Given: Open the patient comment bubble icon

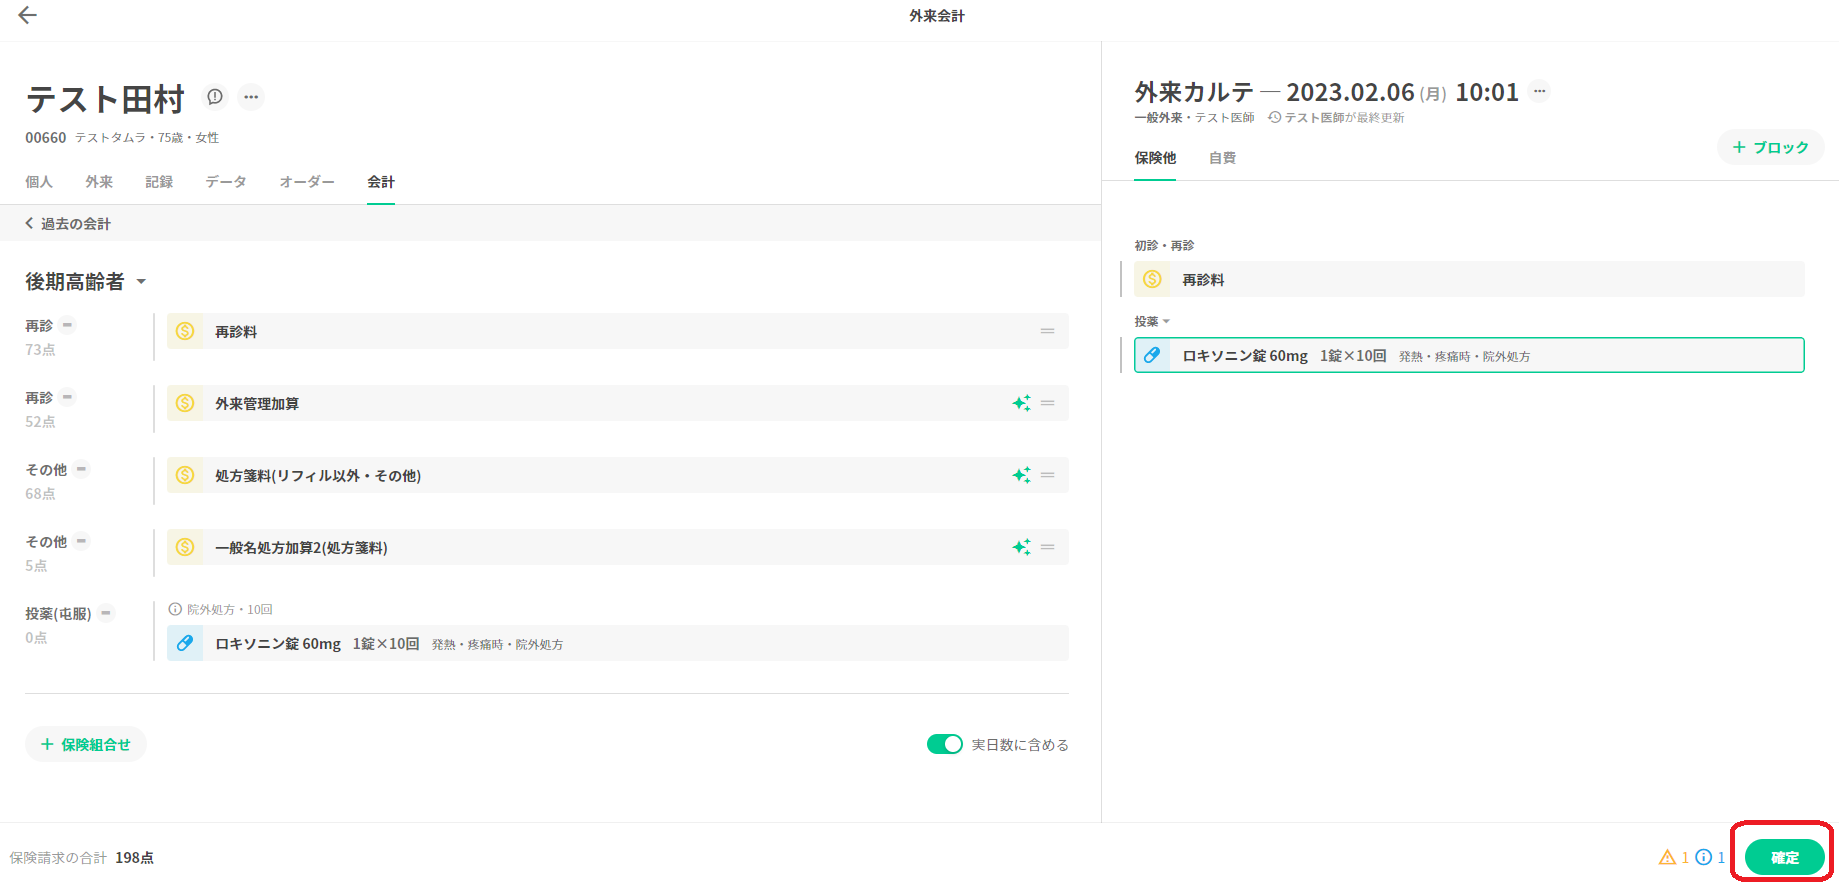Looking at the screenshot, I should coord(215,97).
